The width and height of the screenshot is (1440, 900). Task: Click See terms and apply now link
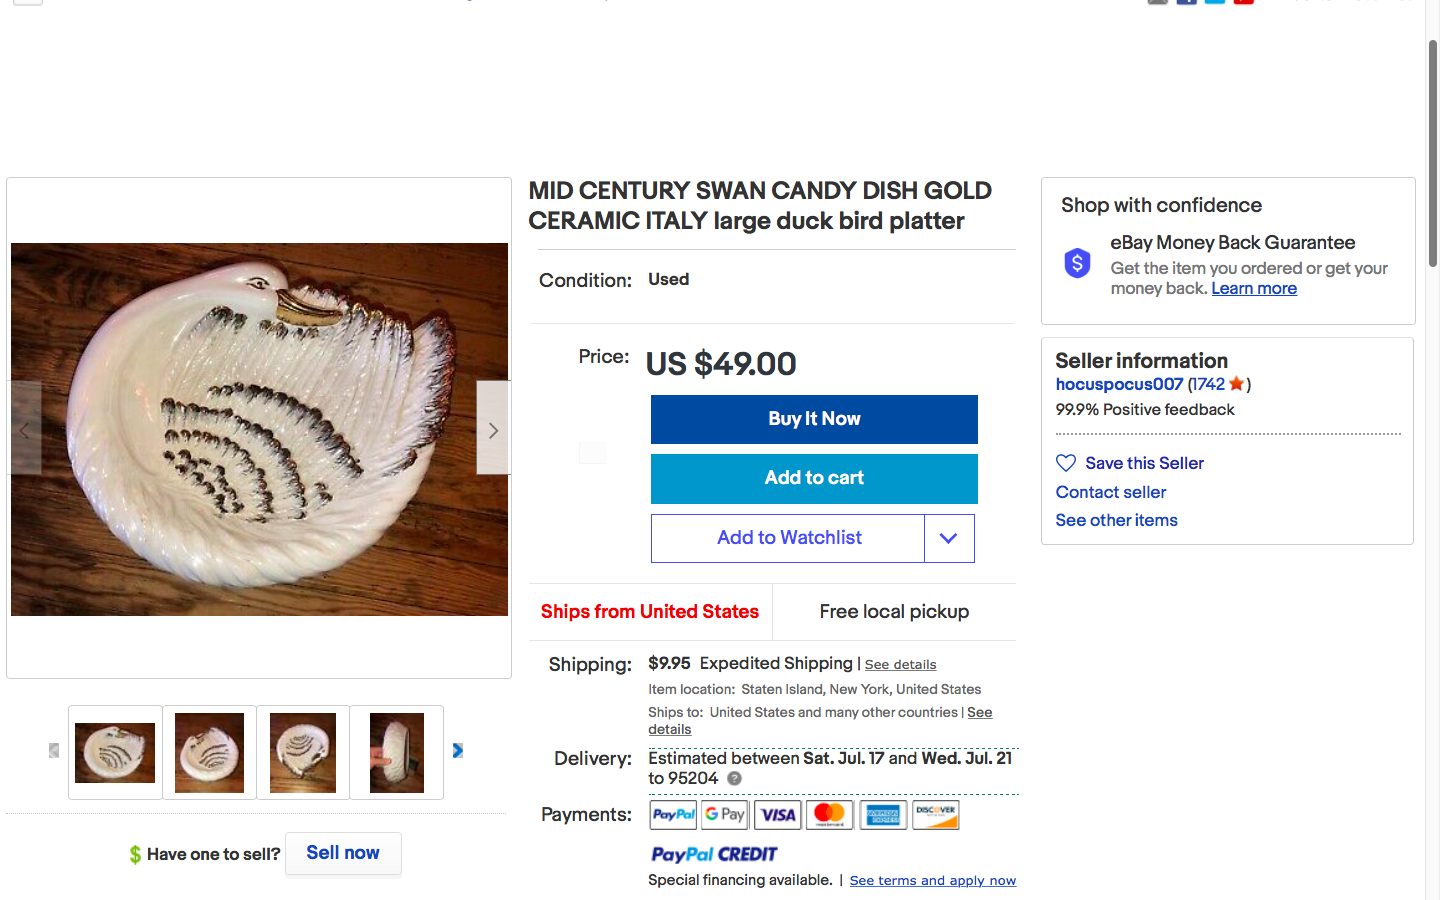[932, 881]
